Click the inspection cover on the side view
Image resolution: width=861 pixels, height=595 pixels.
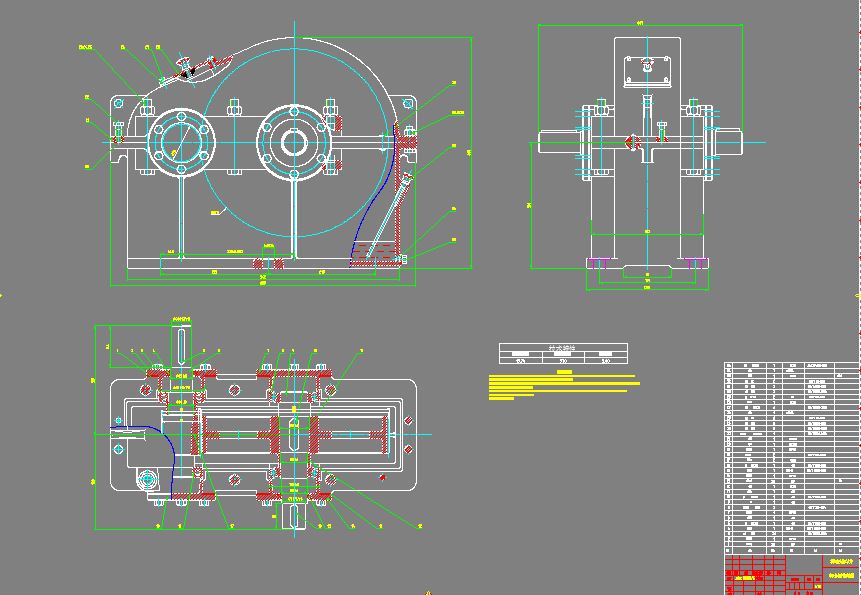coord(647,71)
